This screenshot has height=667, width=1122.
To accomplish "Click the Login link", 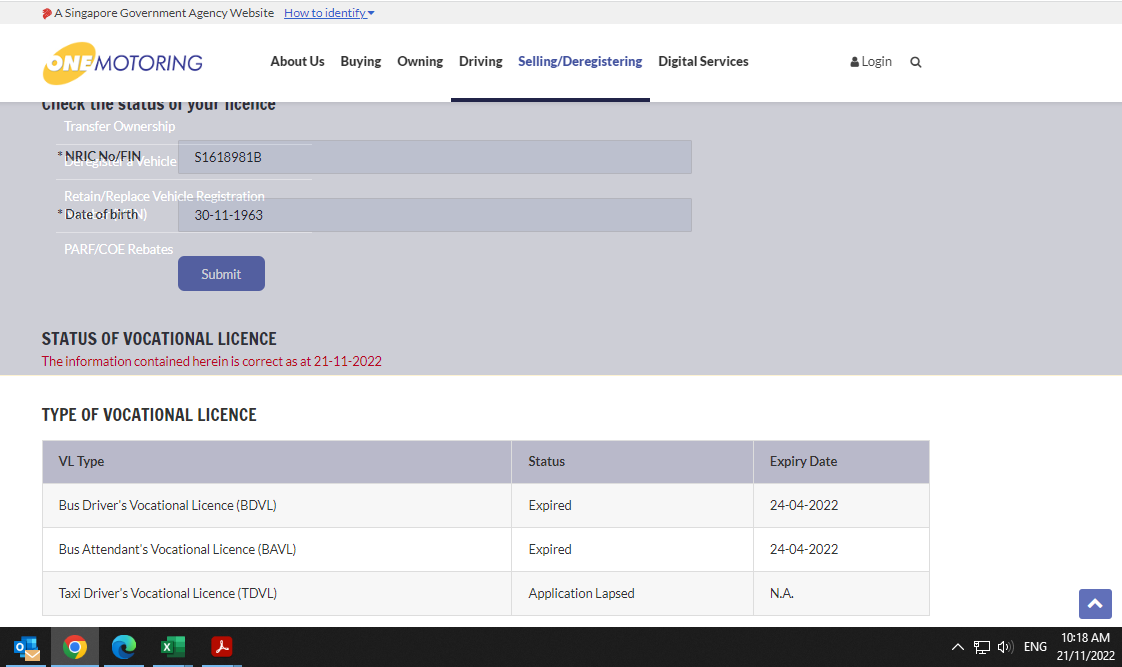I will click(x=871, y=62).
